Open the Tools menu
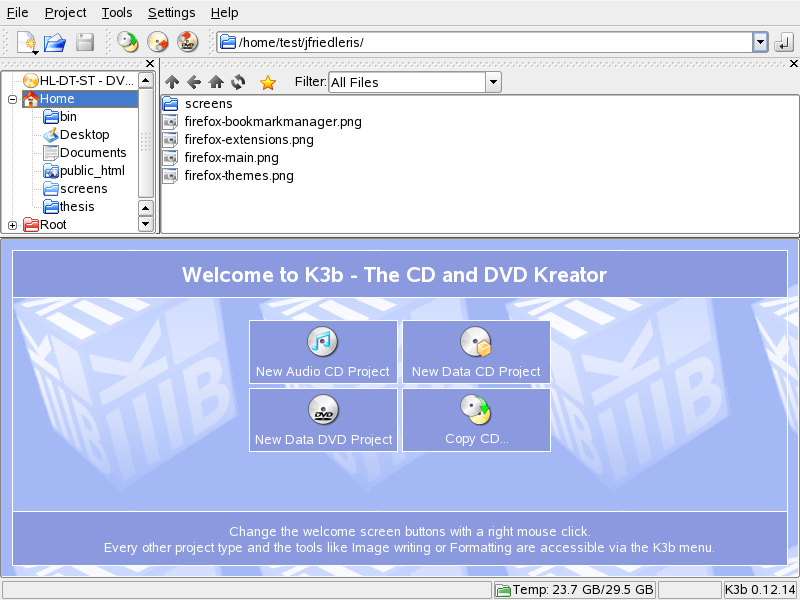The image size is (800, 600). click(x=117, y=13)
